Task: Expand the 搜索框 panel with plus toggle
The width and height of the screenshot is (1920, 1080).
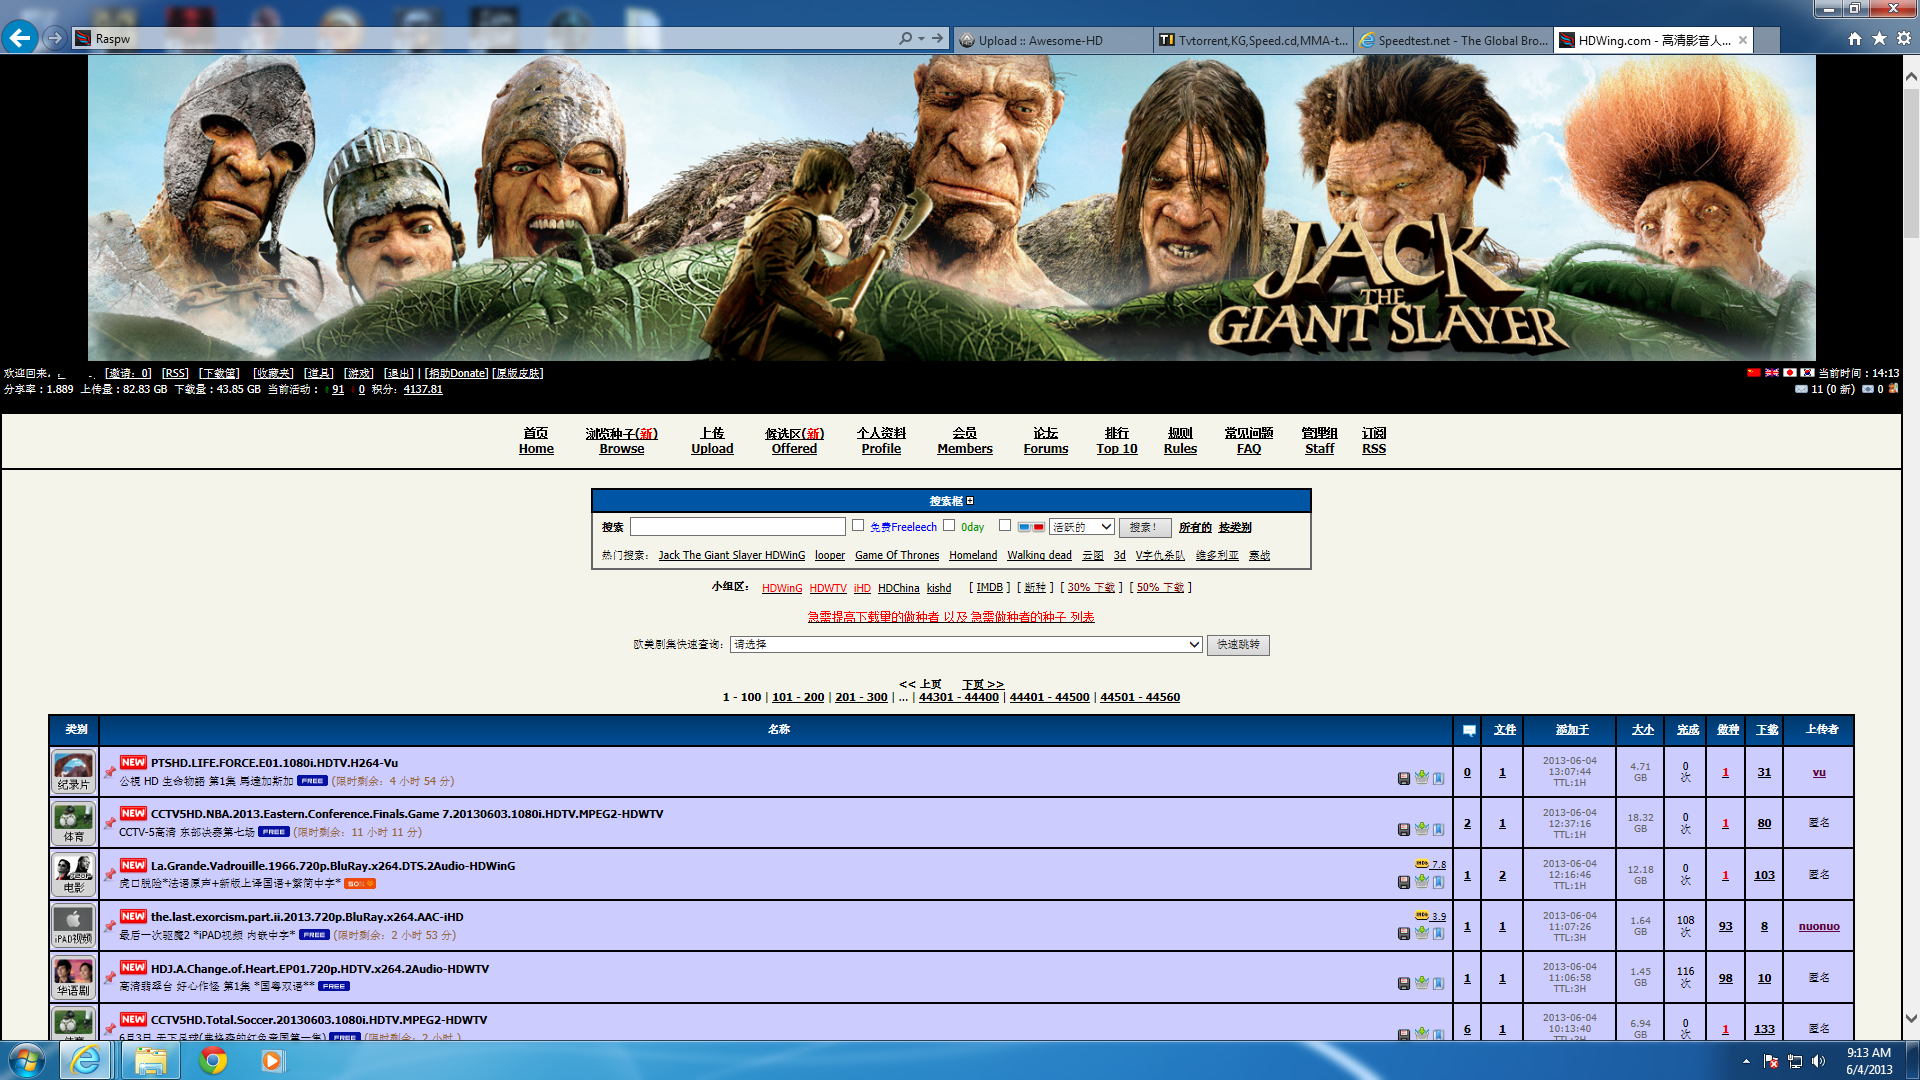Action: pos(970,501)
